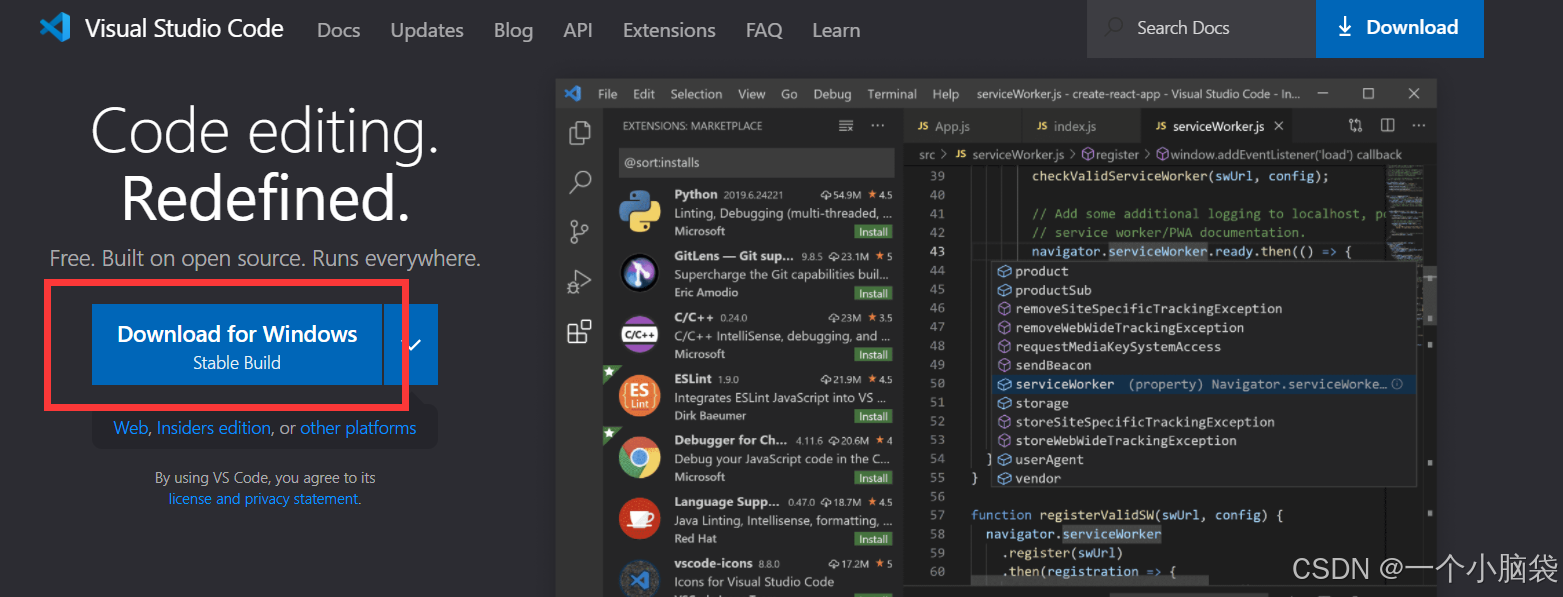Open the Search icon in activity bar
Screen dimensions: 1563x597
click(579, 182)
